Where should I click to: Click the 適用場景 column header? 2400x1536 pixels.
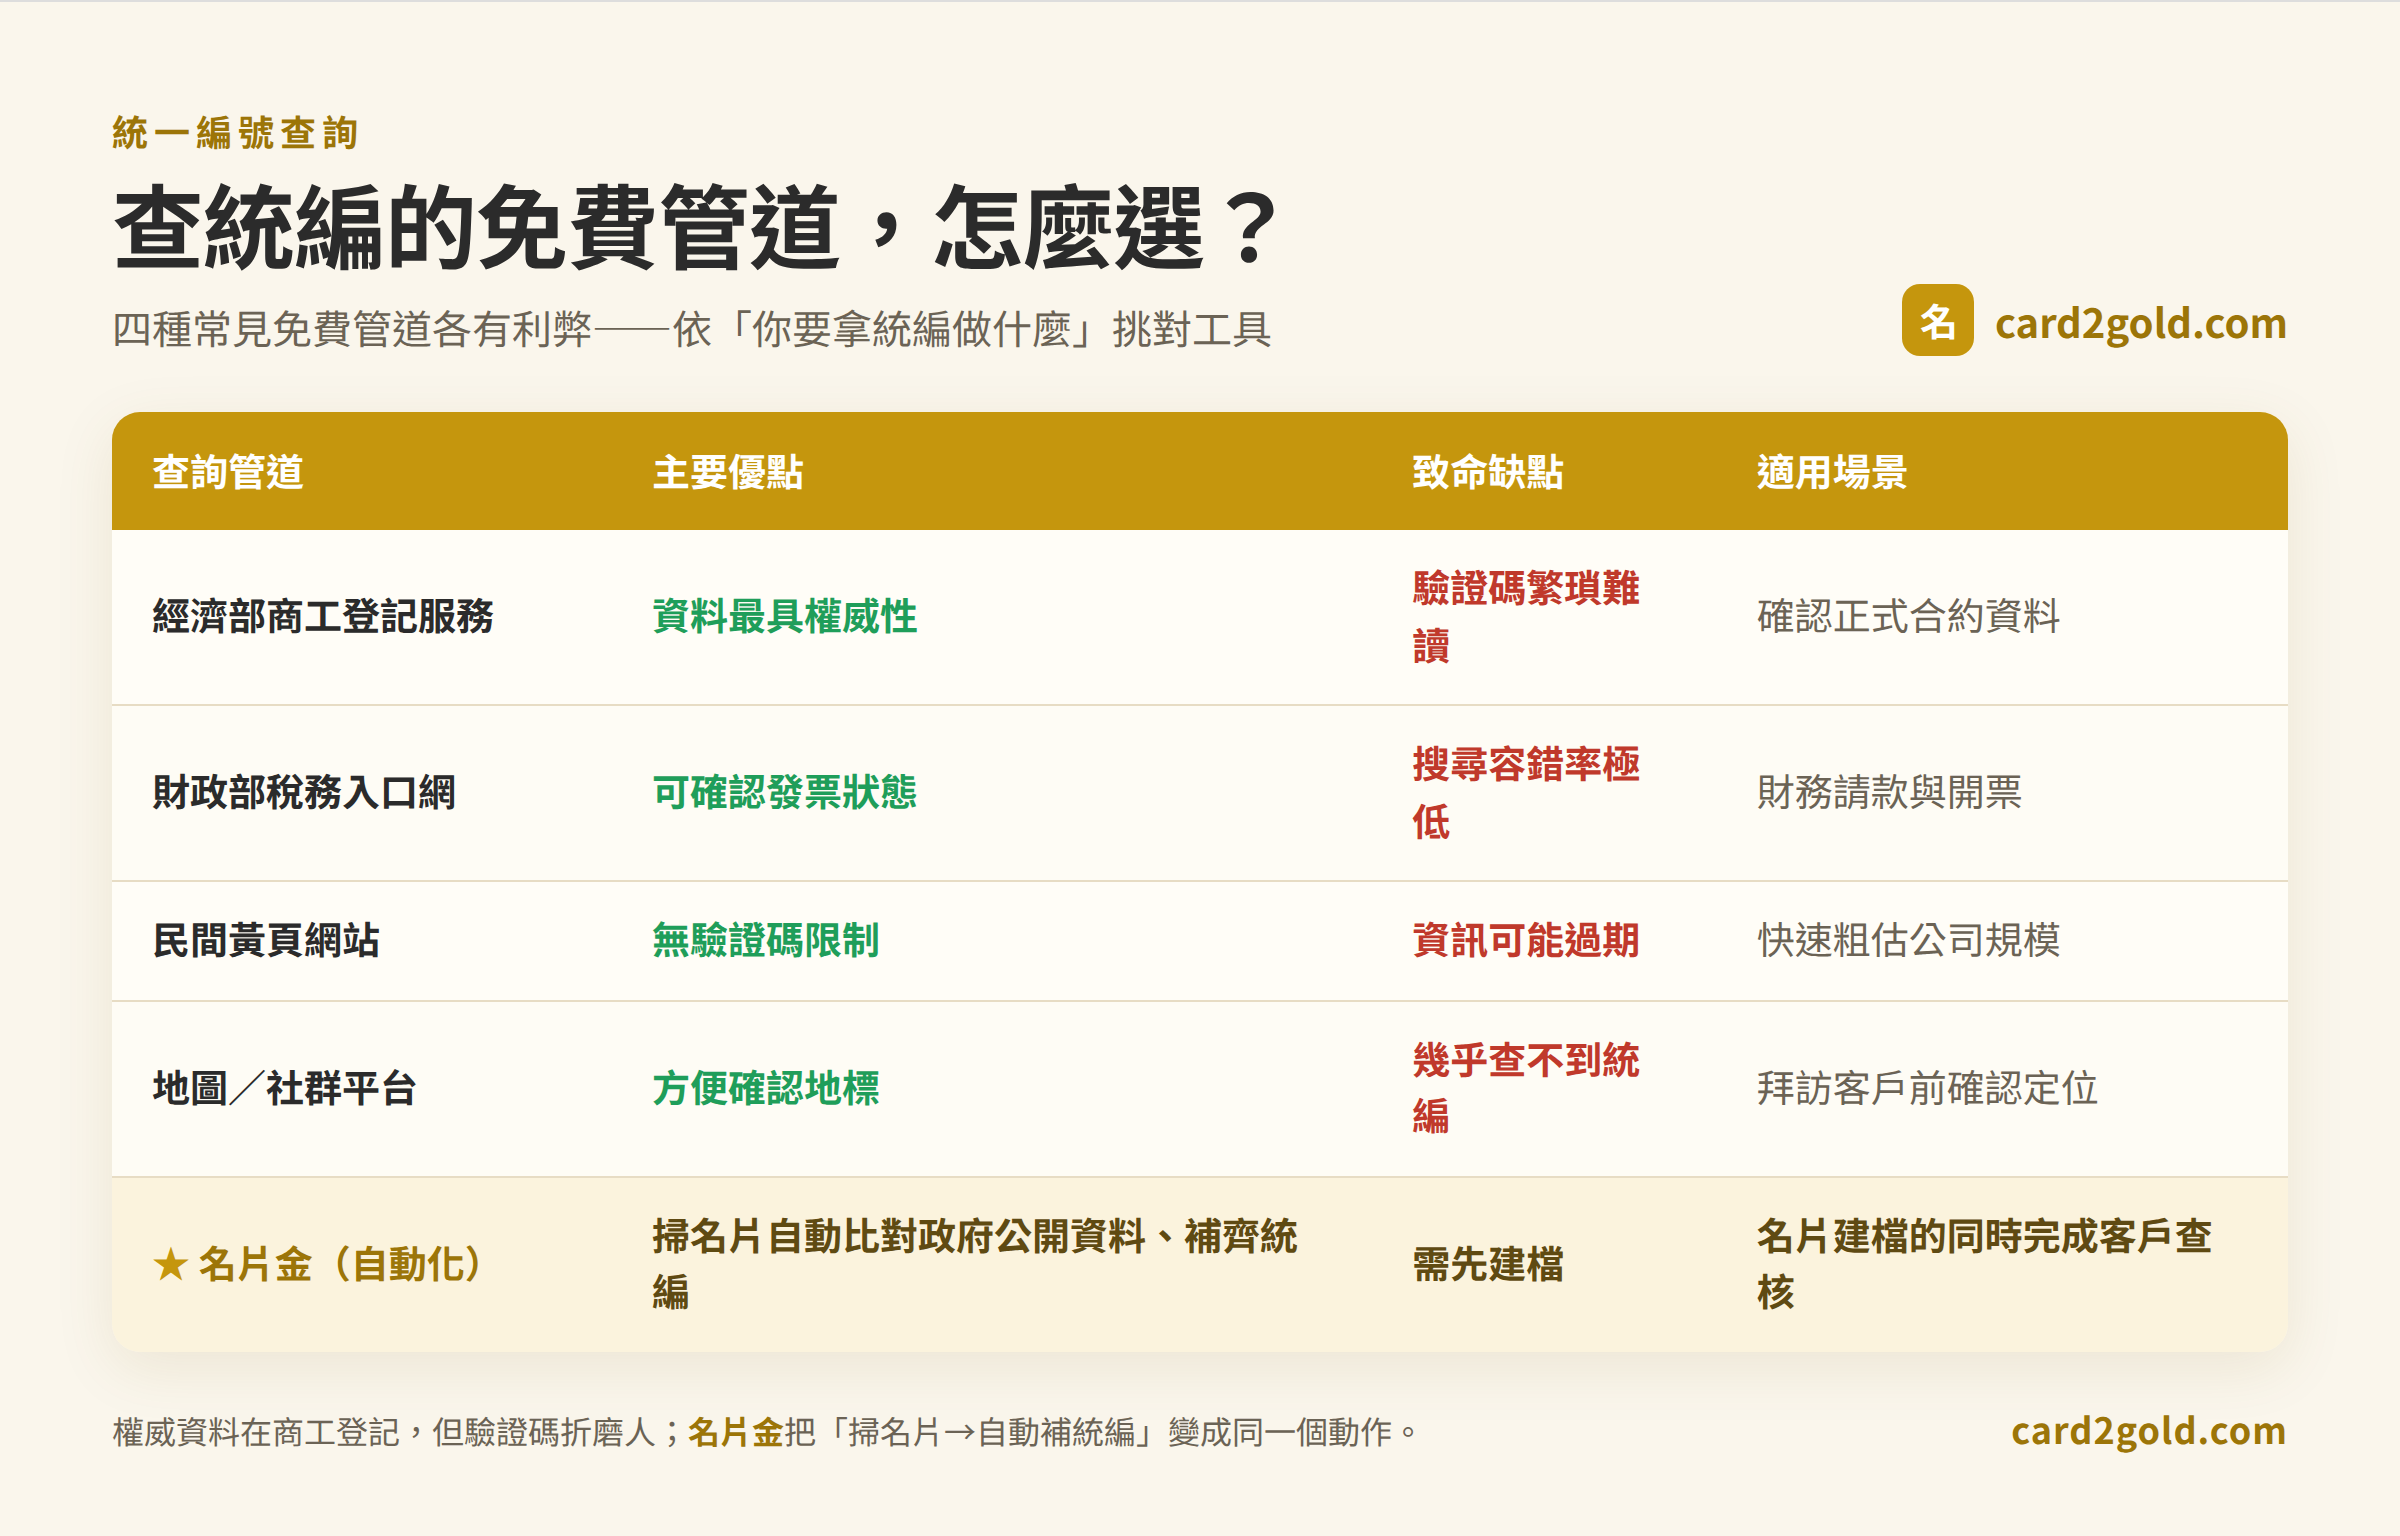point(1832,472)
